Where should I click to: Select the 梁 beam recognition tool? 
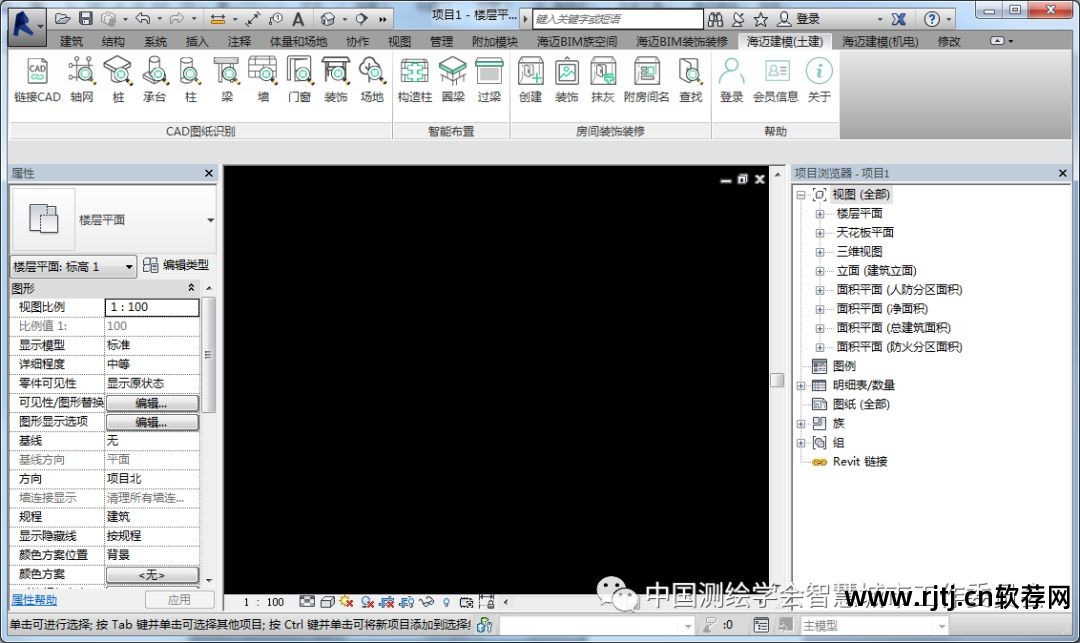227,80
